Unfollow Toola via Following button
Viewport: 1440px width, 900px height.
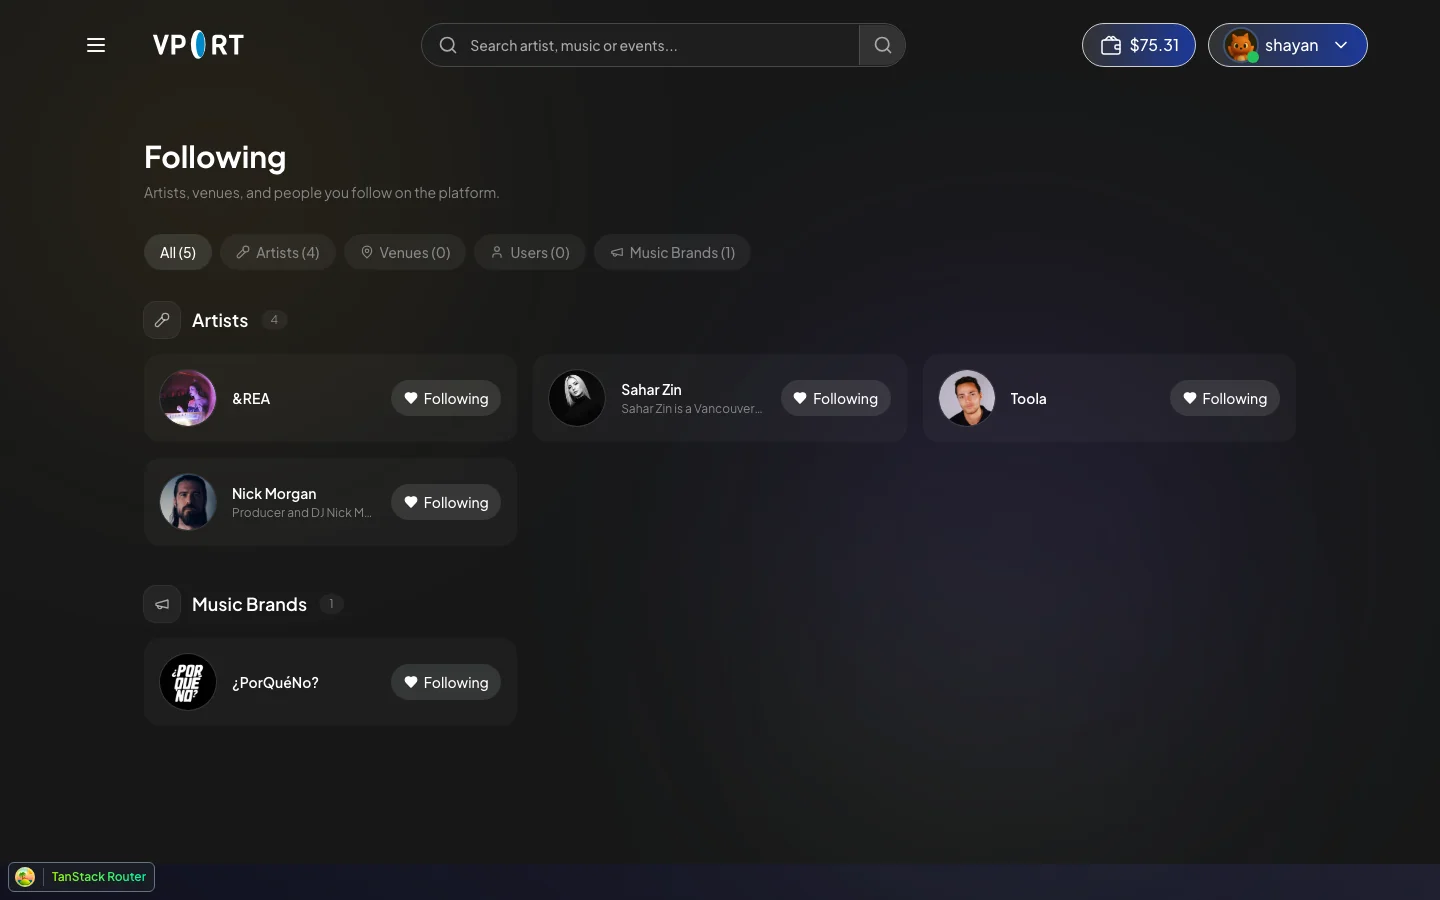tap(1225, 398)
